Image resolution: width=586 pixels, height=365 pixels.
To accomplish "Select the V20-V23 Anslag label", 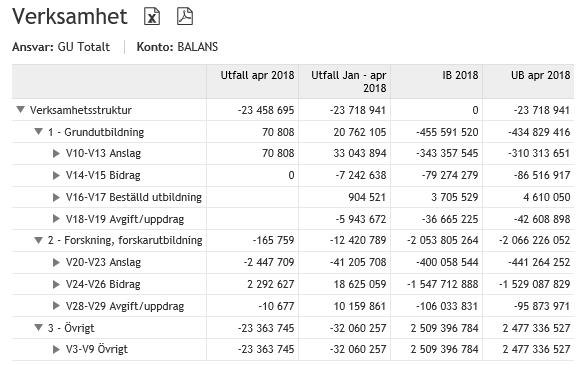I will pyautogui.click(x=104, y=262).
